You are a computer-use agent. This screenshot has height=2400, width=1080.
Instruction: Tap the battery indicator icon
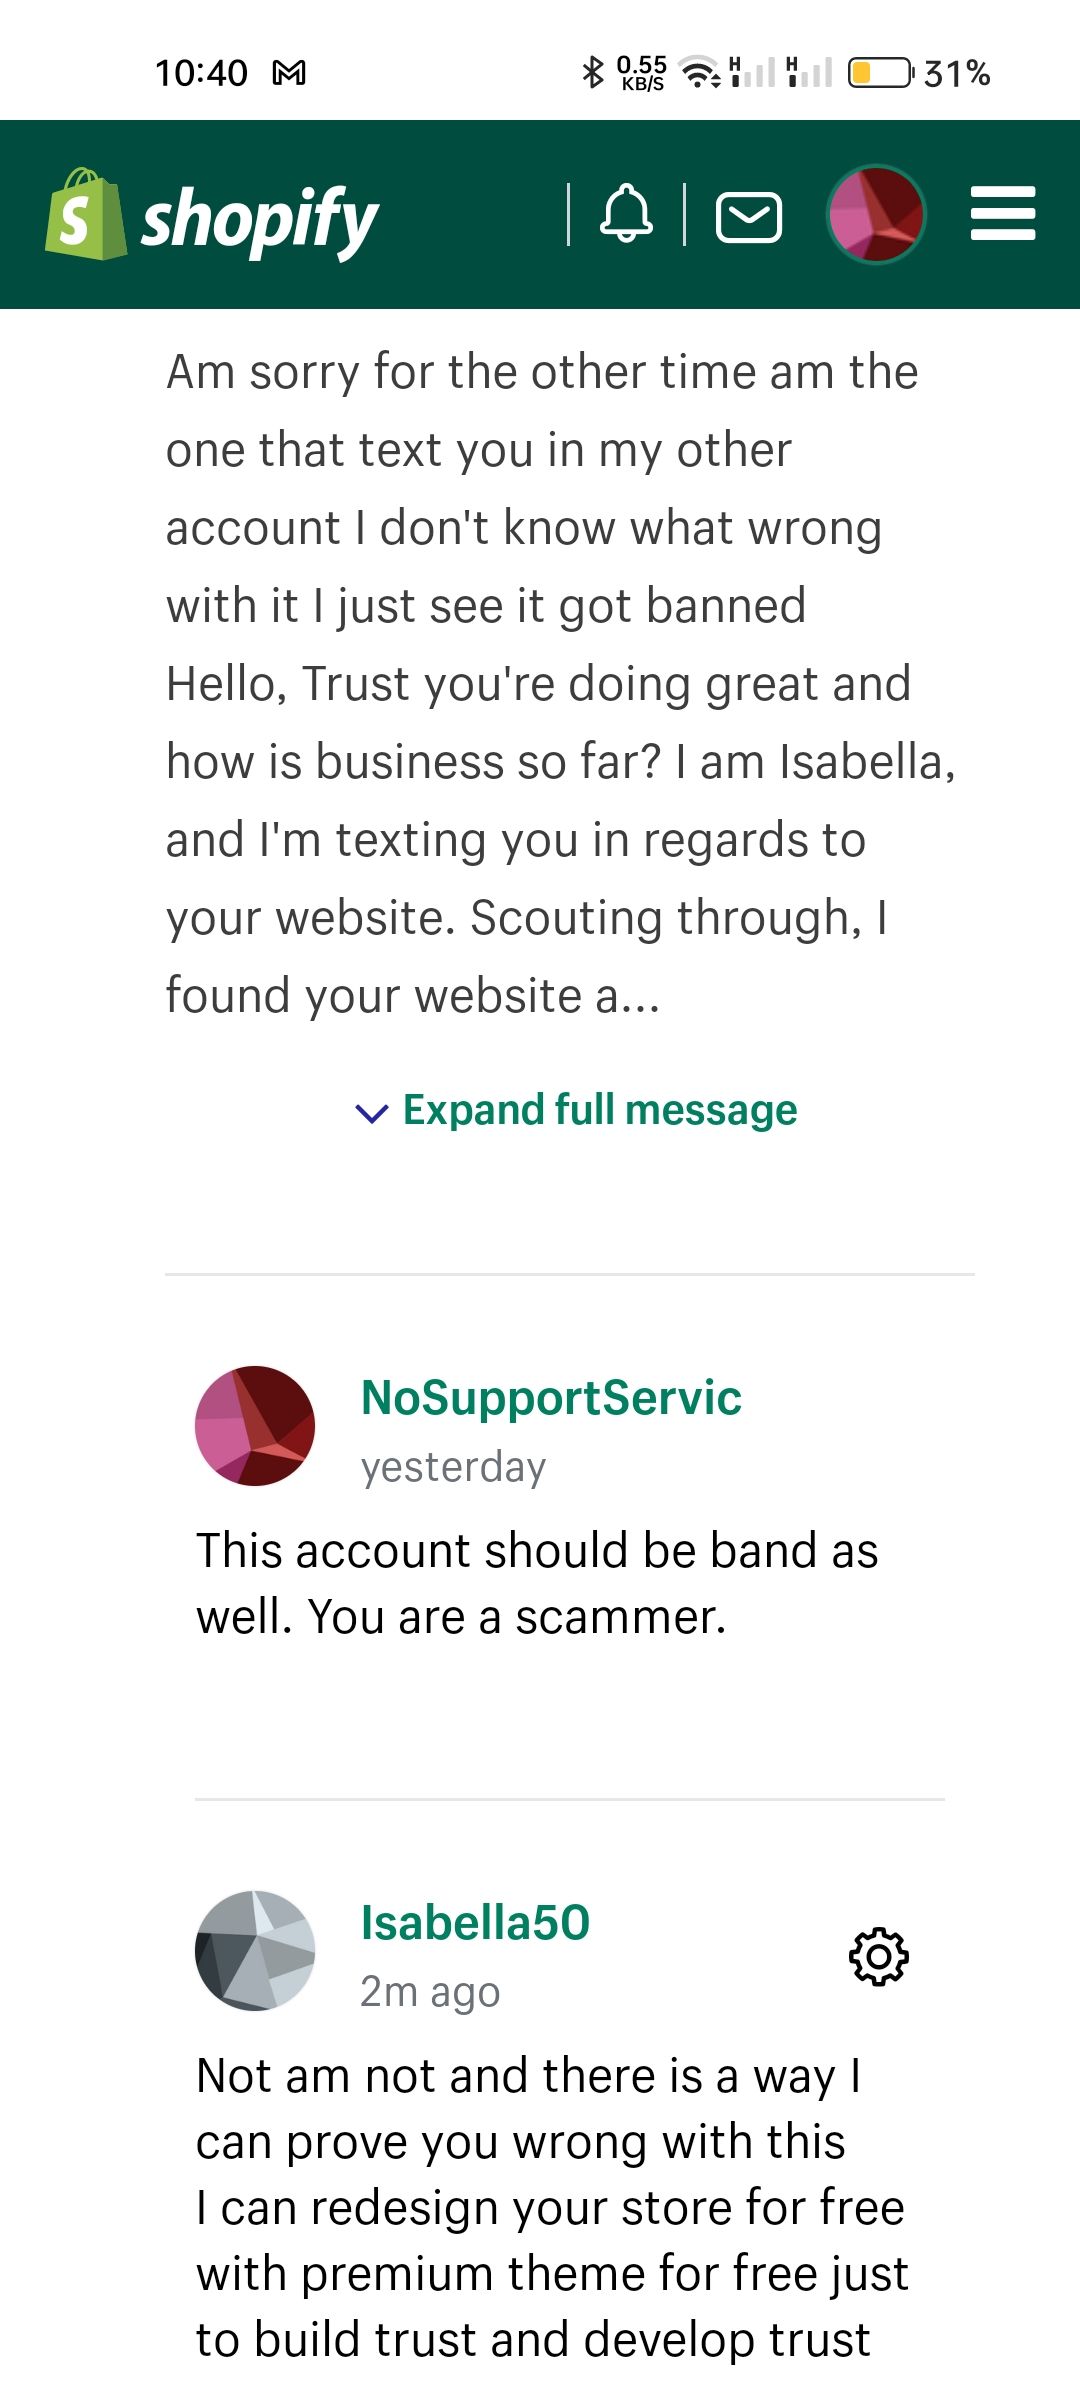coord(880,73)
